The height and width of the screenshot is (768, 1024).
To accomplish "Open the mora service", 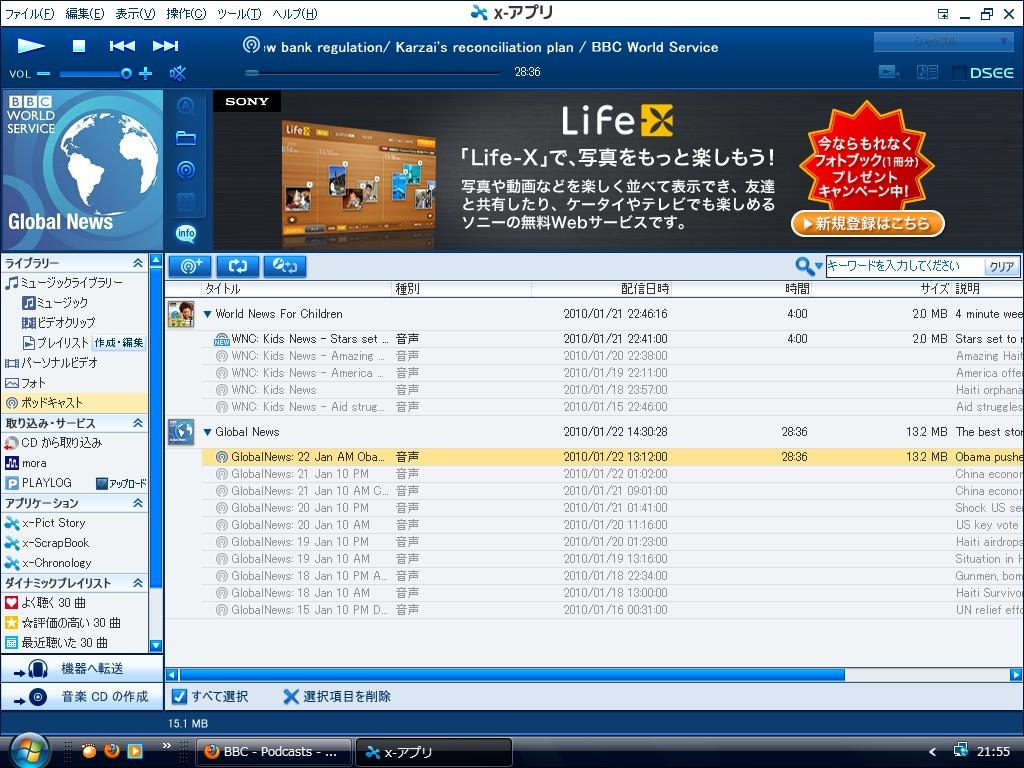I will [x=25, y=463].
